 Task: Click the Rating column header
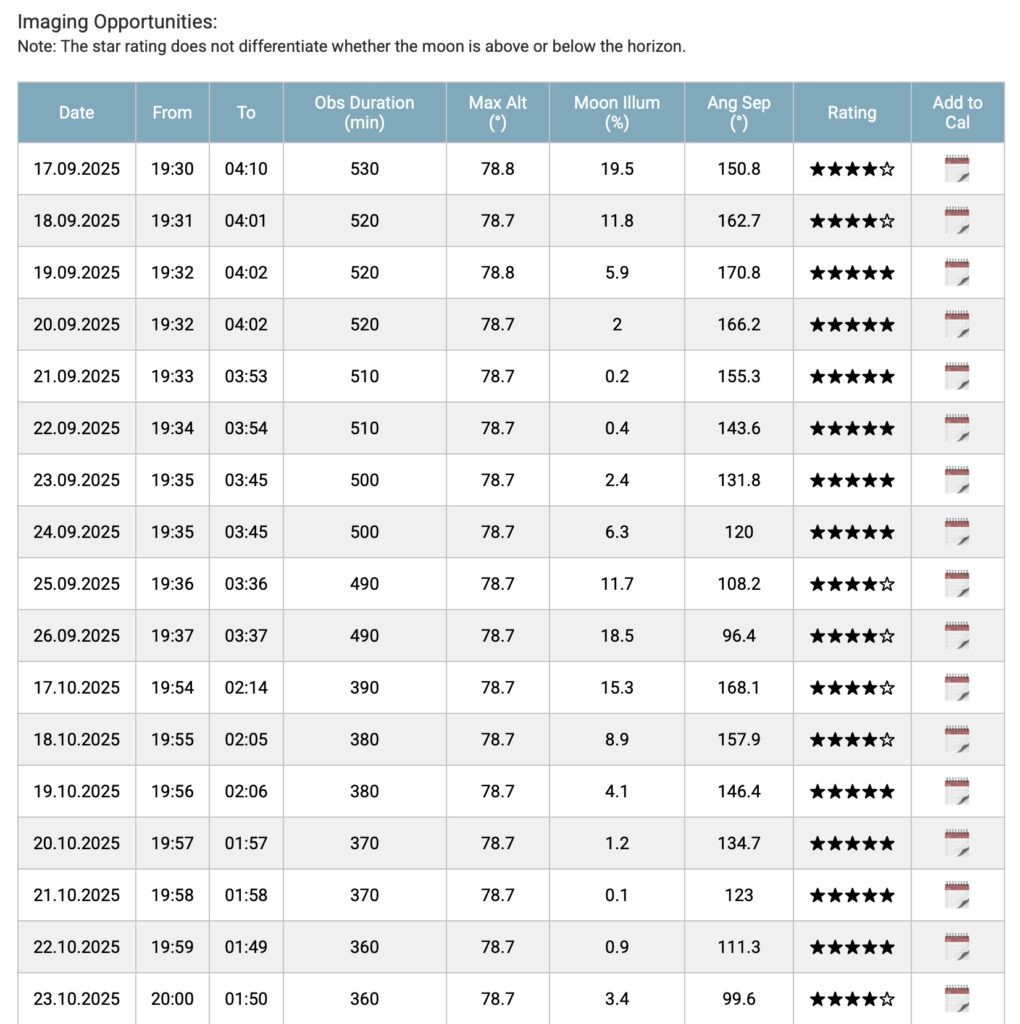851,113
